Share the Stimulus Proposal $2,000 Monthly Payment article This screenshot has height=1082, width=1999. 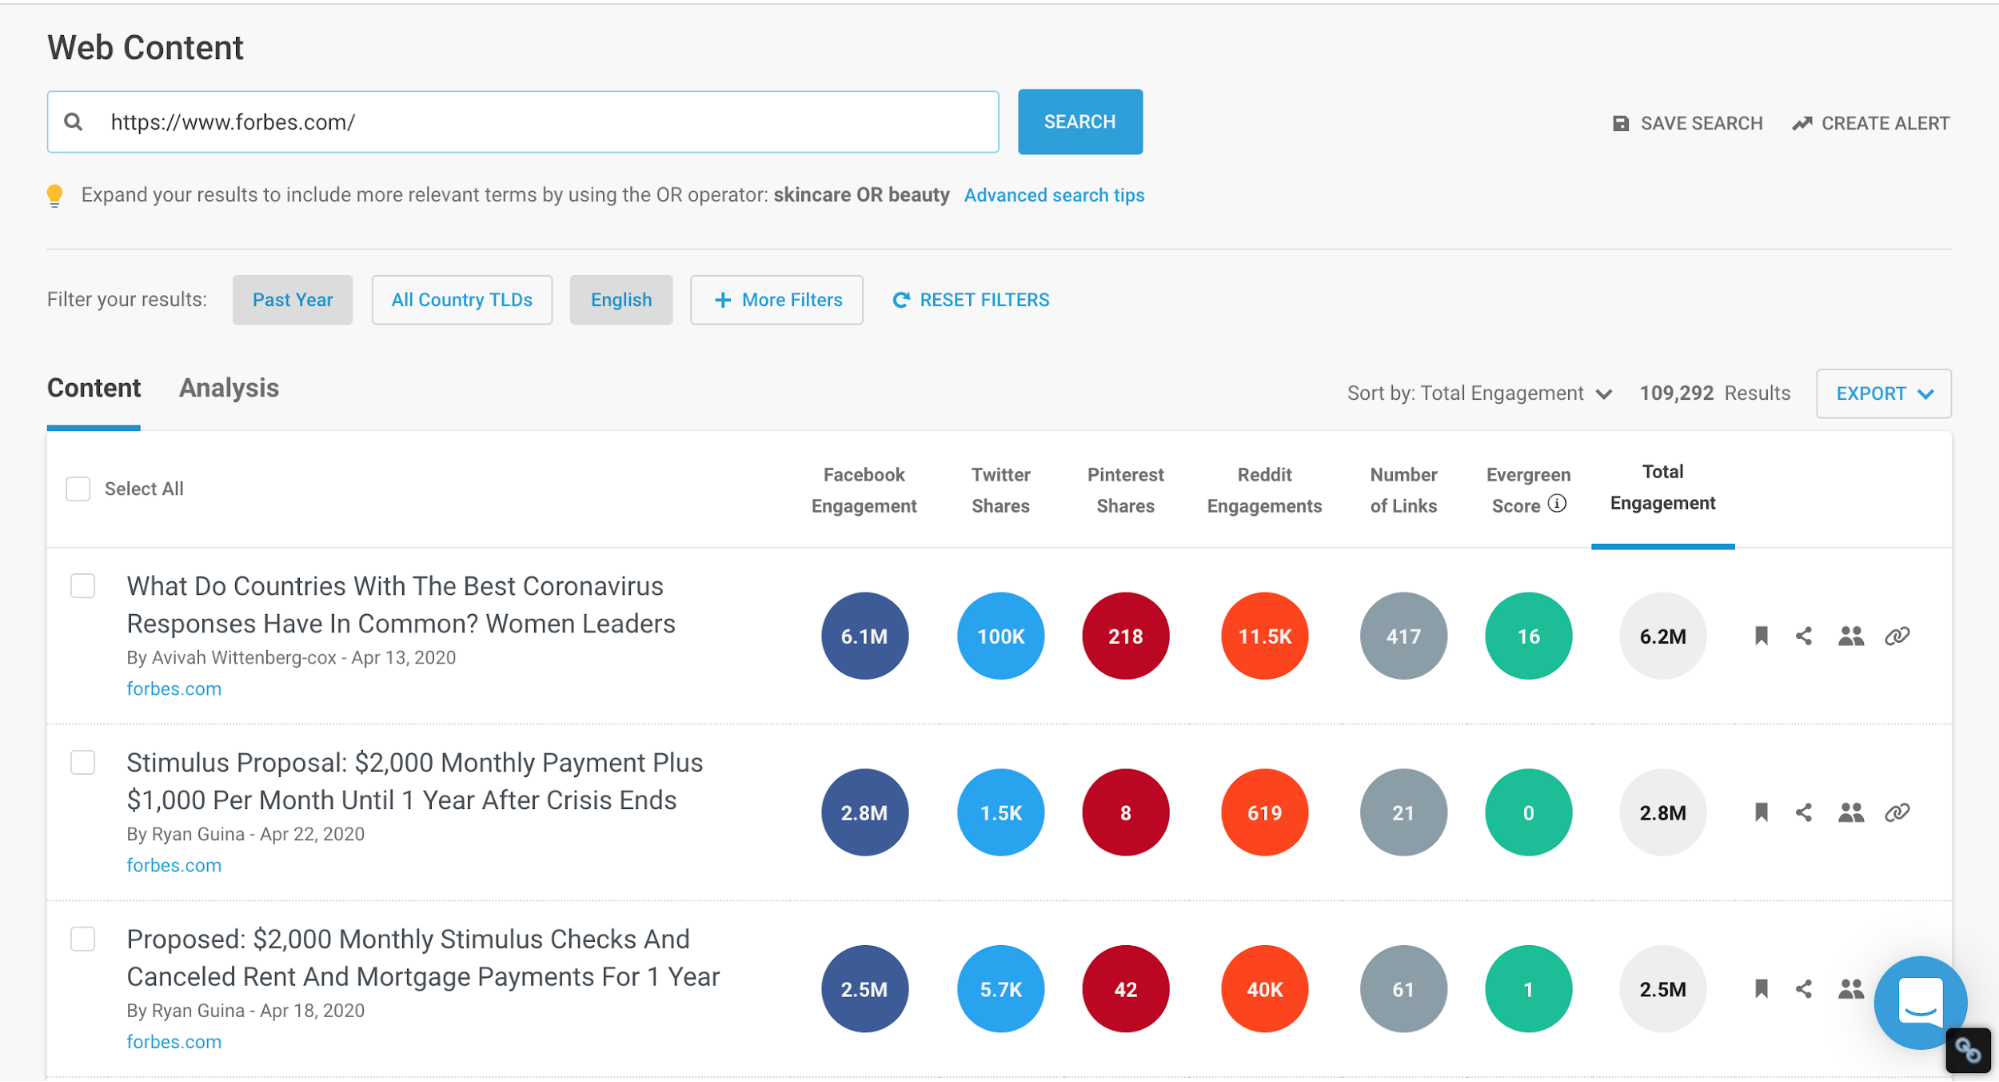(1804, 812)
